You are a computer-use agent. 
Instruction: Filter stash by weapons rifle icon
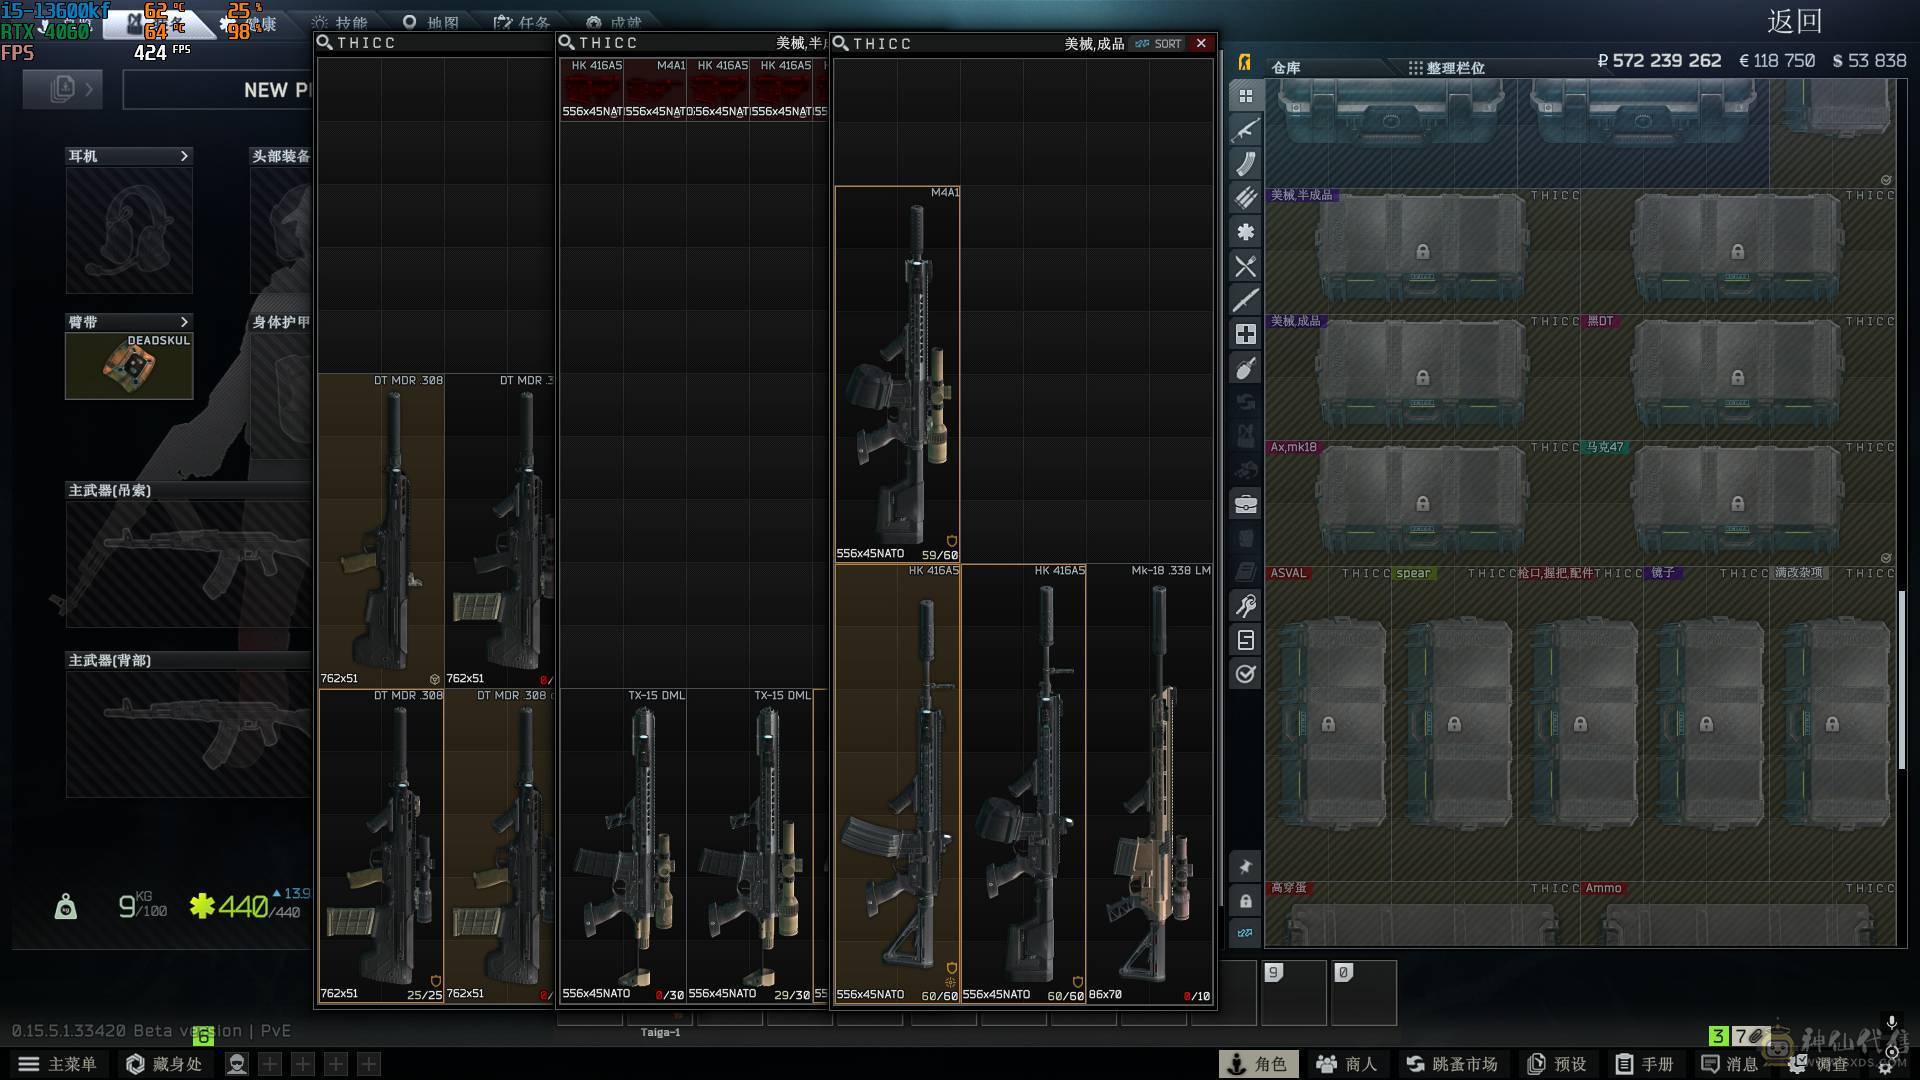[1245, 130]
